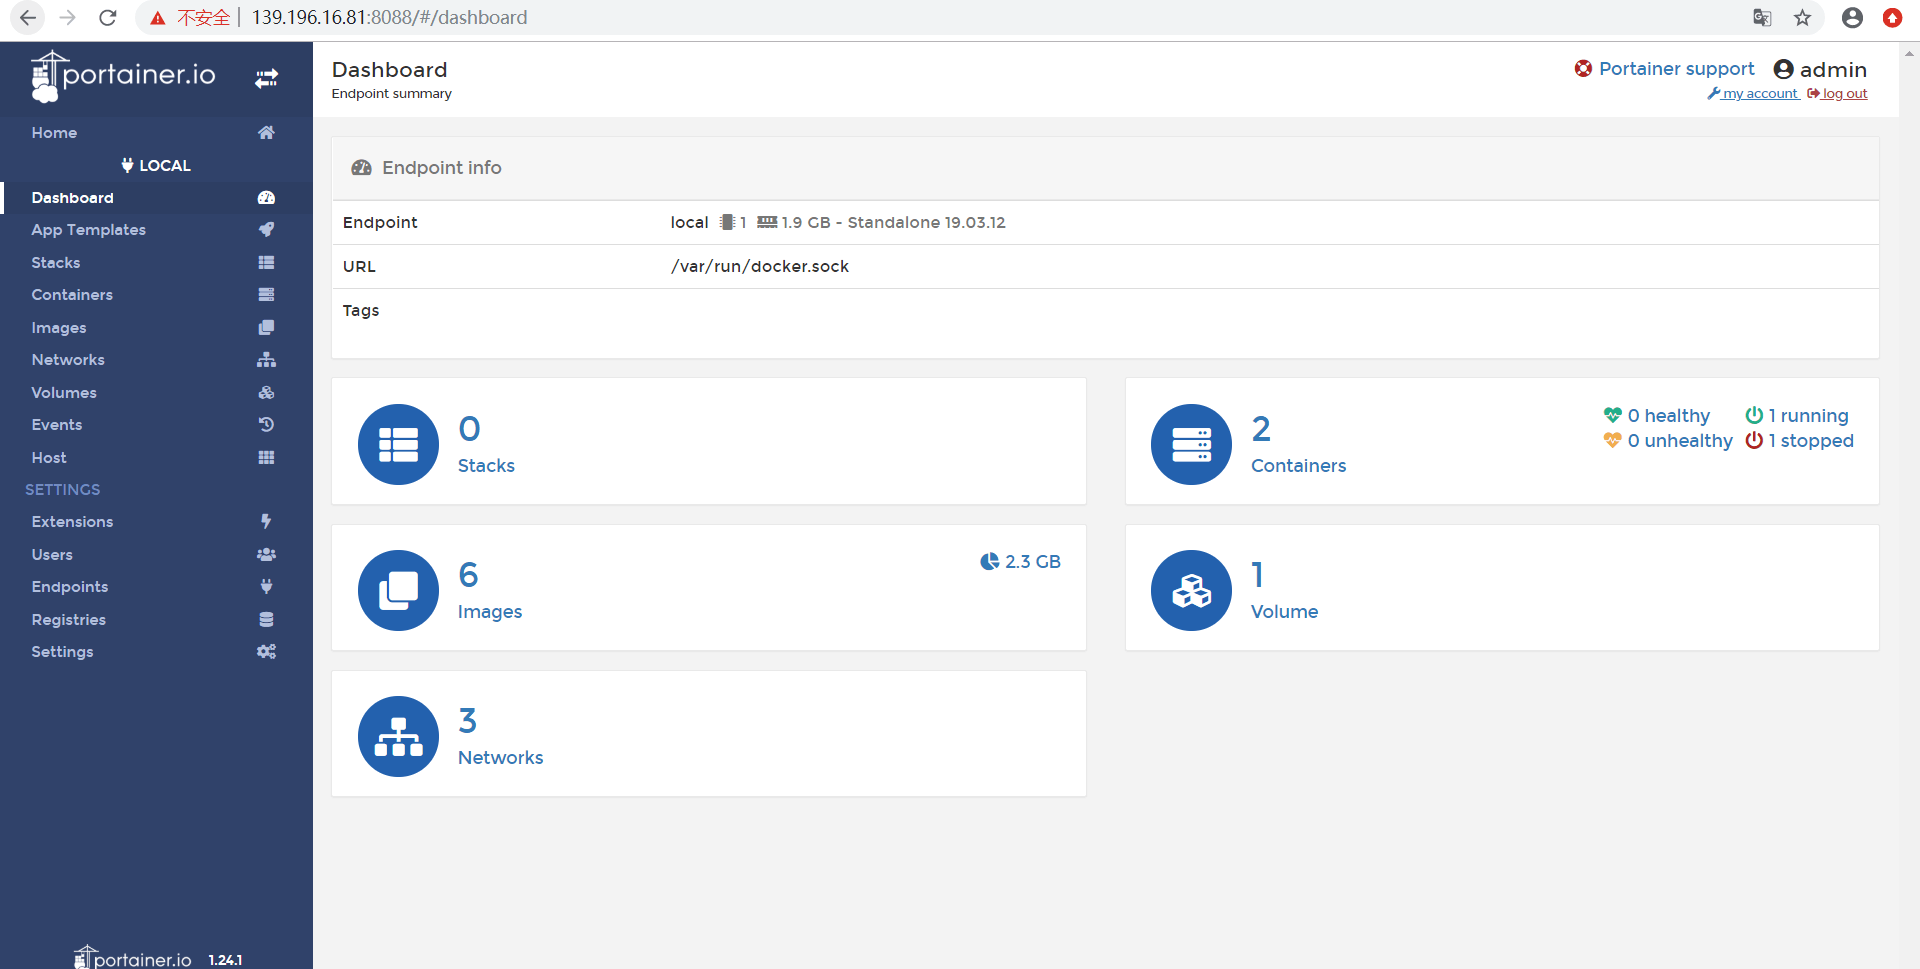1920x969 pixels.
Task: Bookmark this page with the star icon
Action: tap(1802, 18)
